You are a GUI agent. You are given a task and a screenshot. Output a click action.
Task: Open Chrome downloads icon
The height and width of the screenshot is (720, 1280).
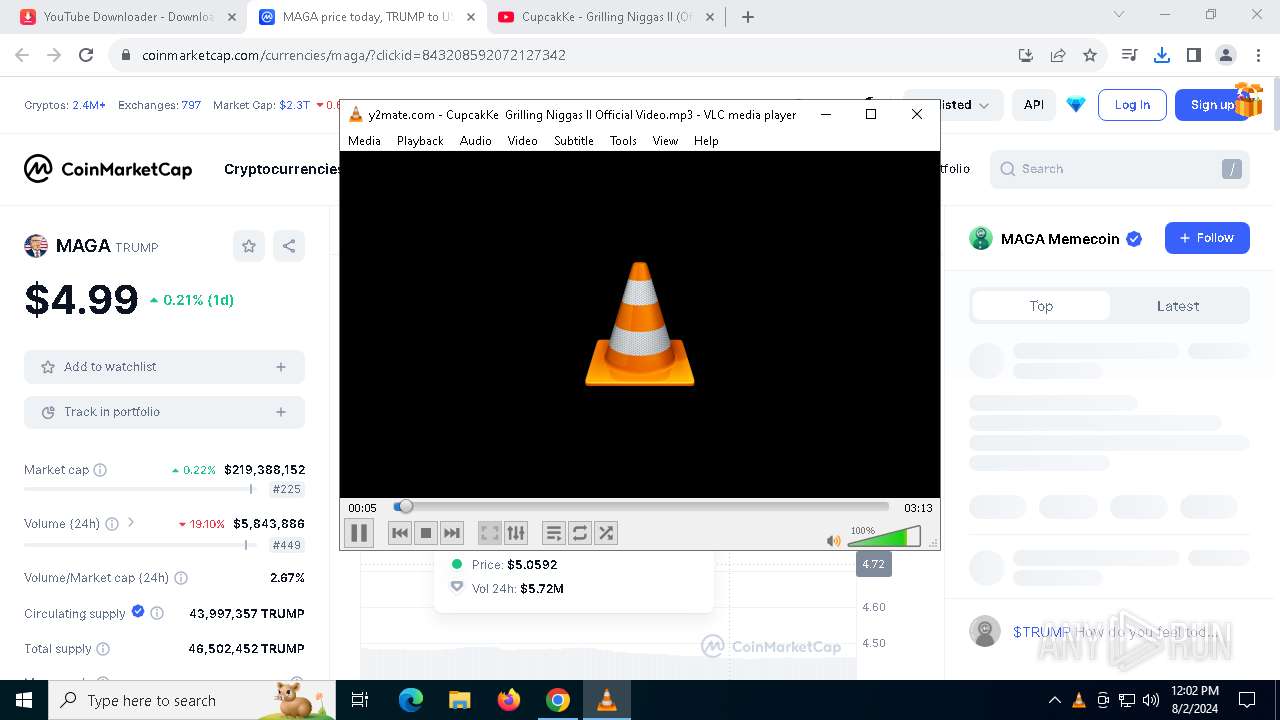click(x=1162, y=55)
